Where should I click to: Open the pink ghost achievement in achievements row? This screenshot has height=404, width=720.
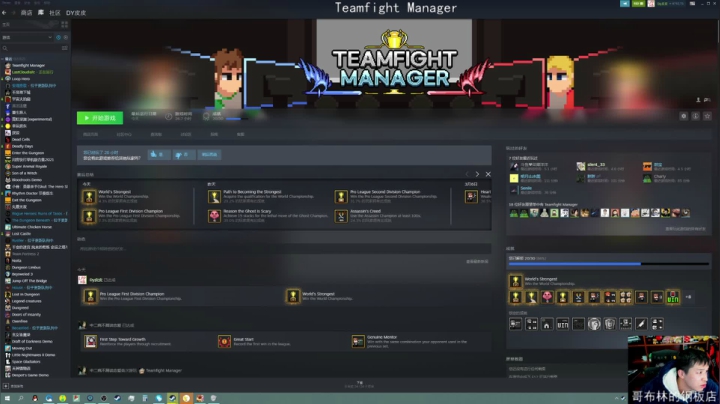point(546,297)
